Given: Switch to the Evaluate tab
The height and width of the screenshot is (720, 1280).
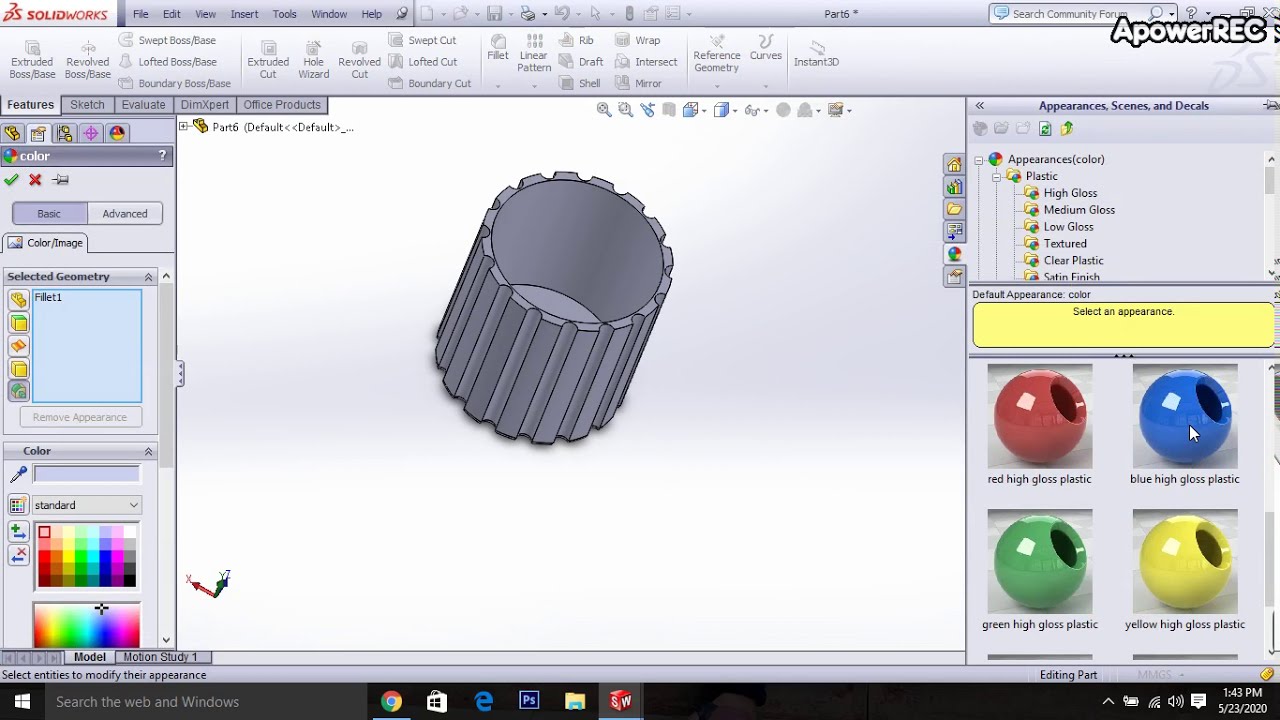Looking at the screenshot, I should pos(143,105).
